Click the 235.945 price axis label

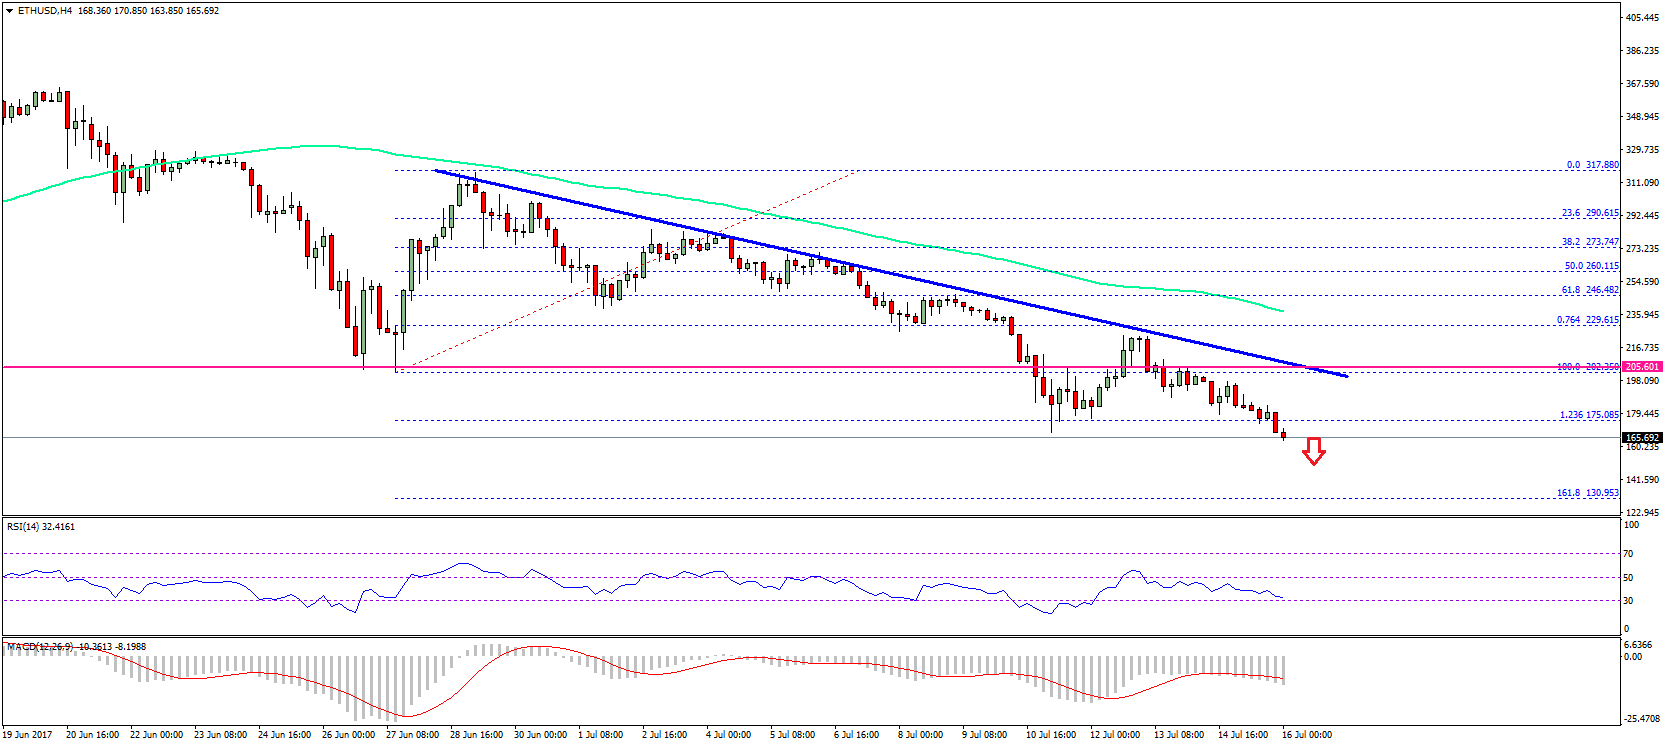1643,315
